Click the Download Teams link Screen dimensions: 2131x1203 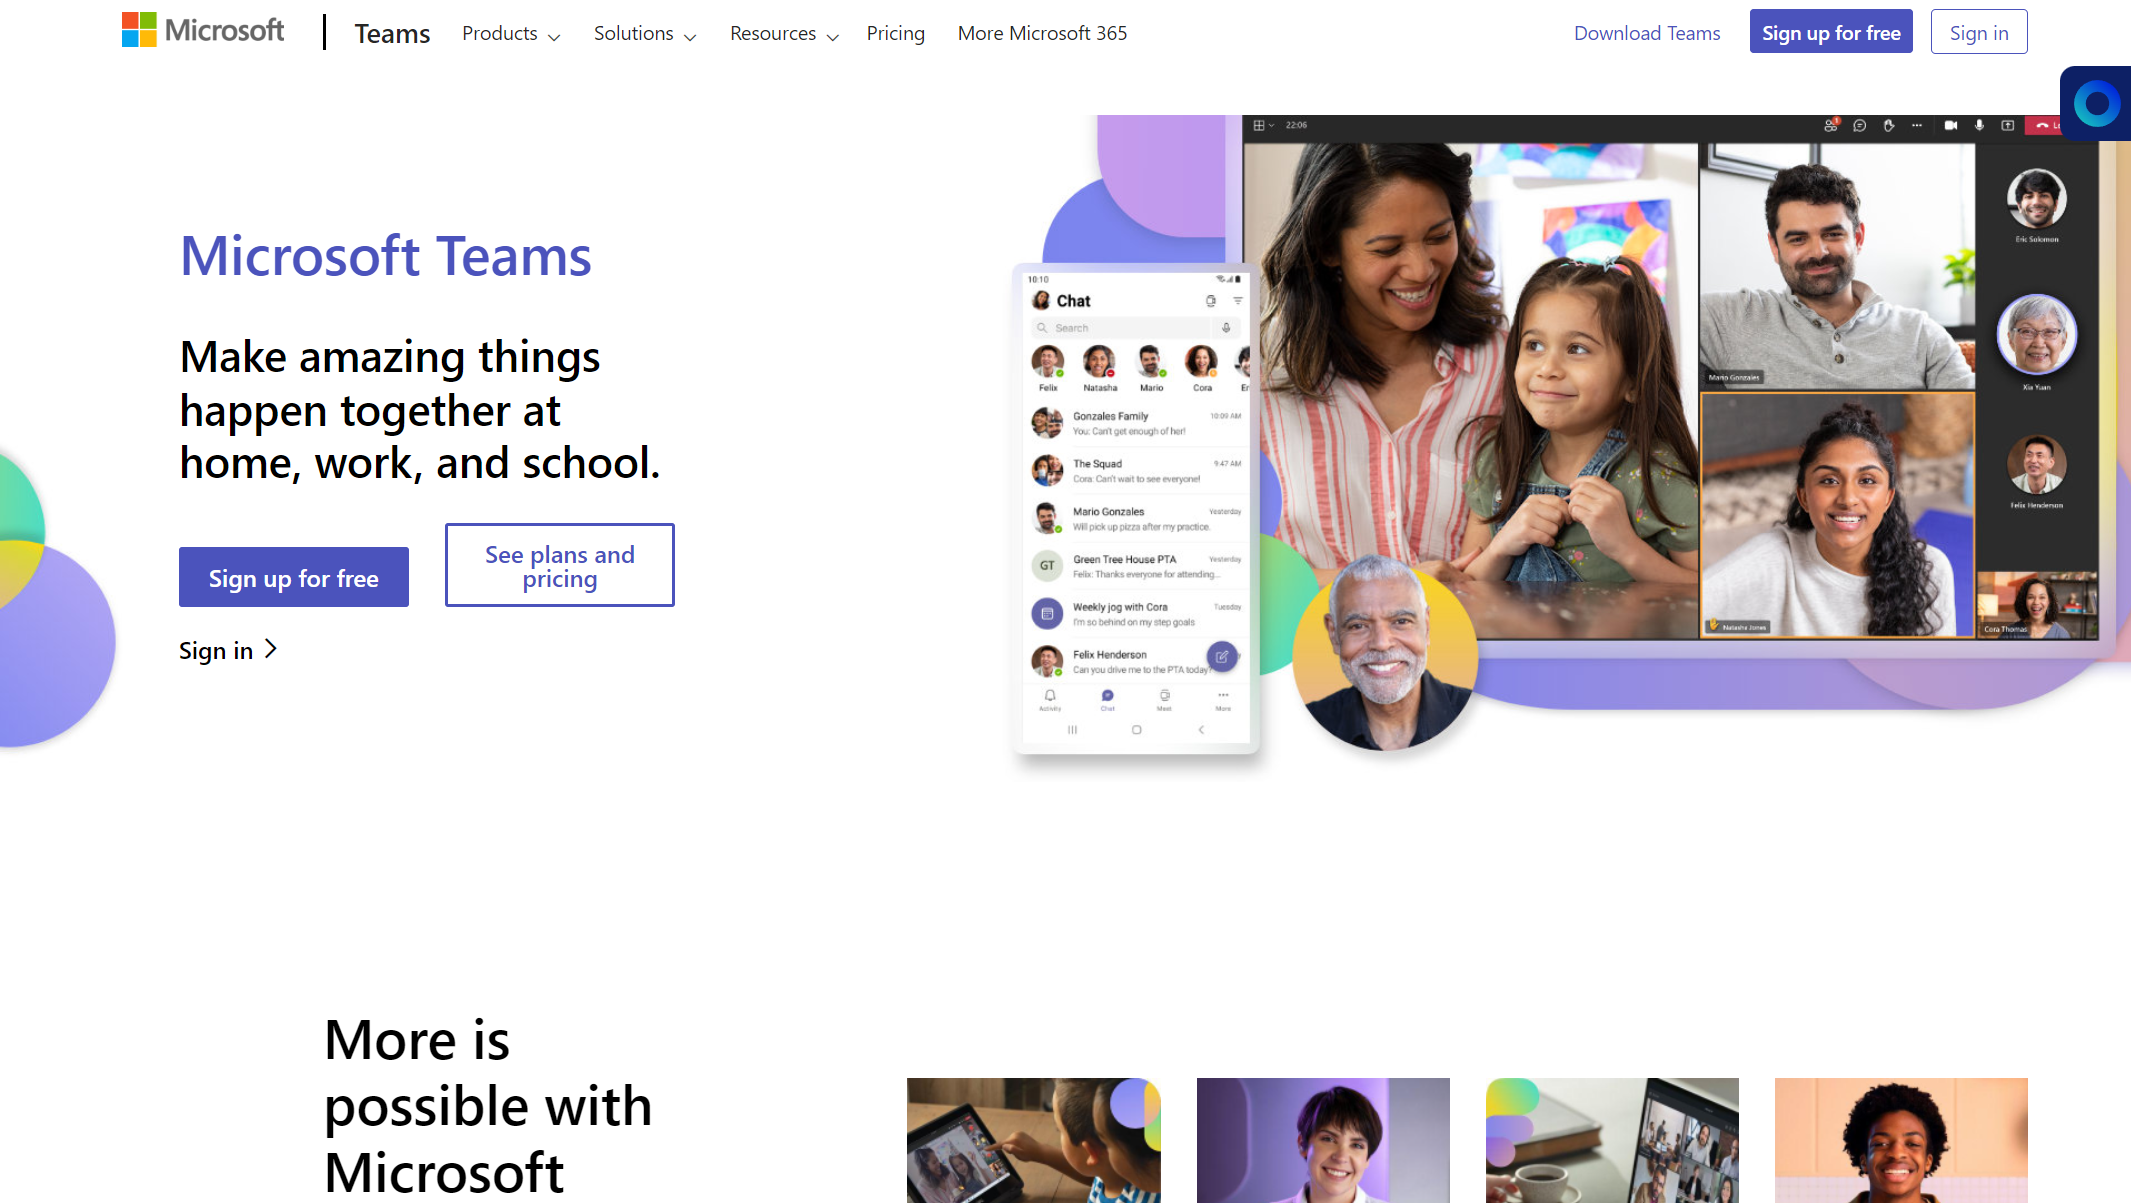pyautogui.click(x=1647, y=33)
